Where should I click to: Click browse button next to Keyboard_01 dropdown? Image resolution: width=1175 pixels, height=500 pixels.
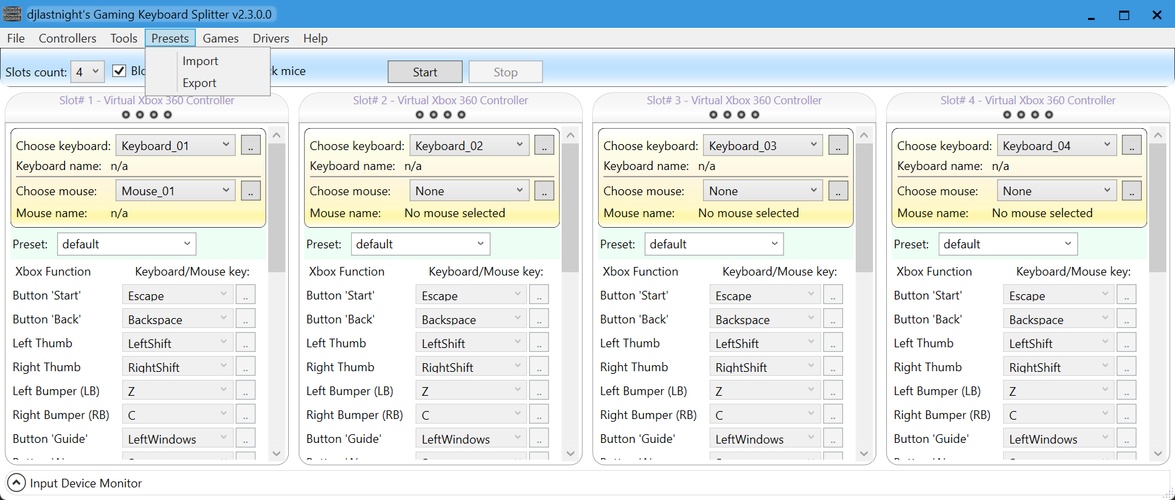click(250, 145)
